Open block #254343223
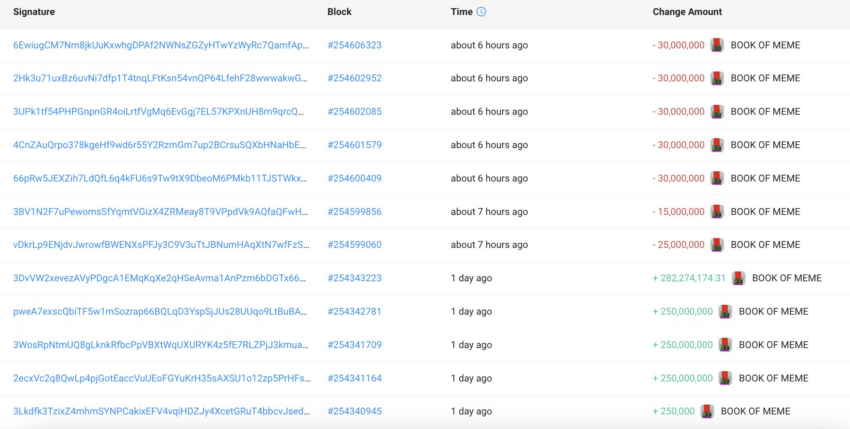 tap(355, 278)
